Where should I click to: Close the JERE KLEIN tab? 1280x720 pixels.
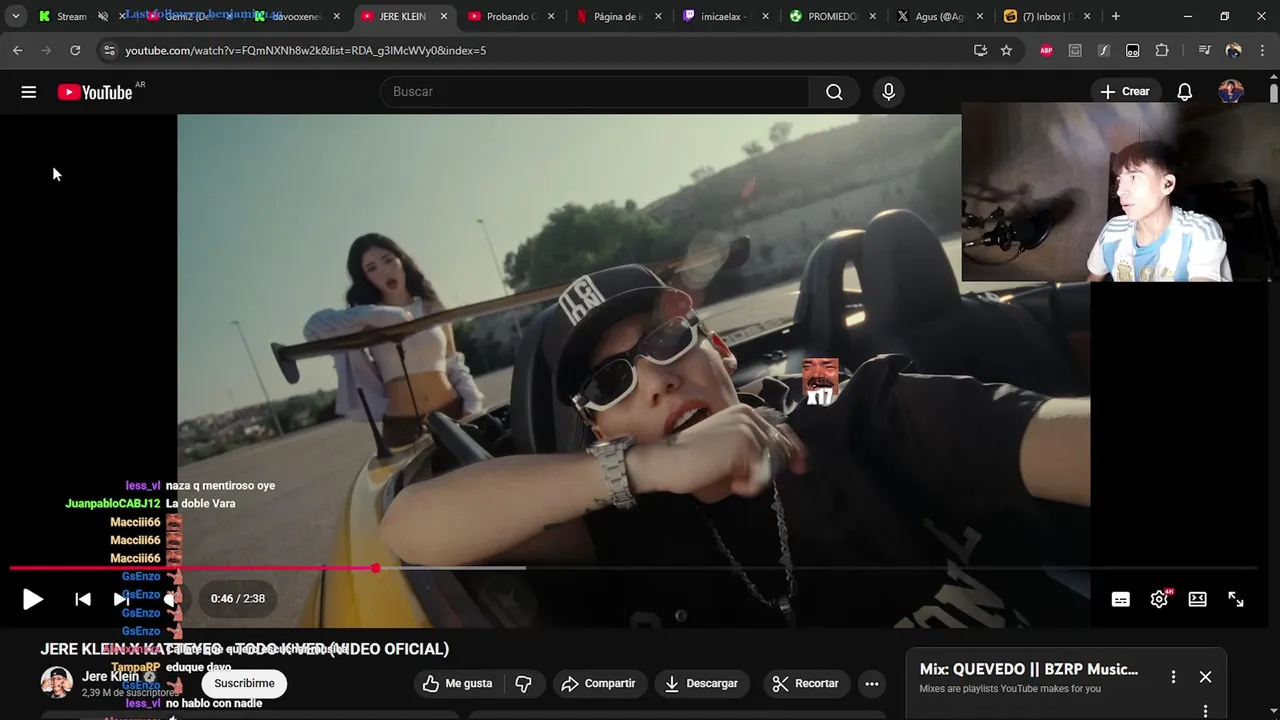coord(444,16)
